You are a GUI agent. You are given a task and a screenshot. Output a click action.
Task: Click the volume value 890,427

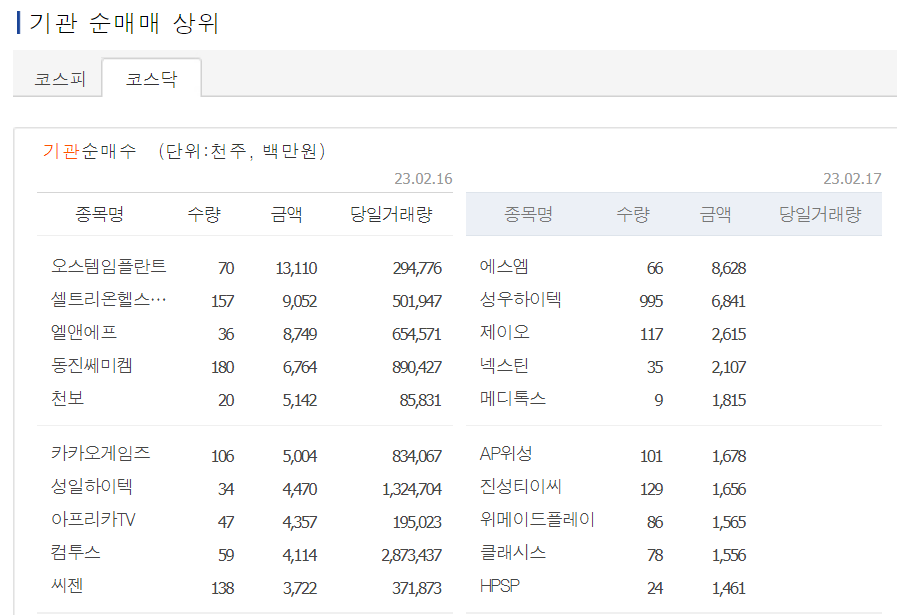point(417,368)
